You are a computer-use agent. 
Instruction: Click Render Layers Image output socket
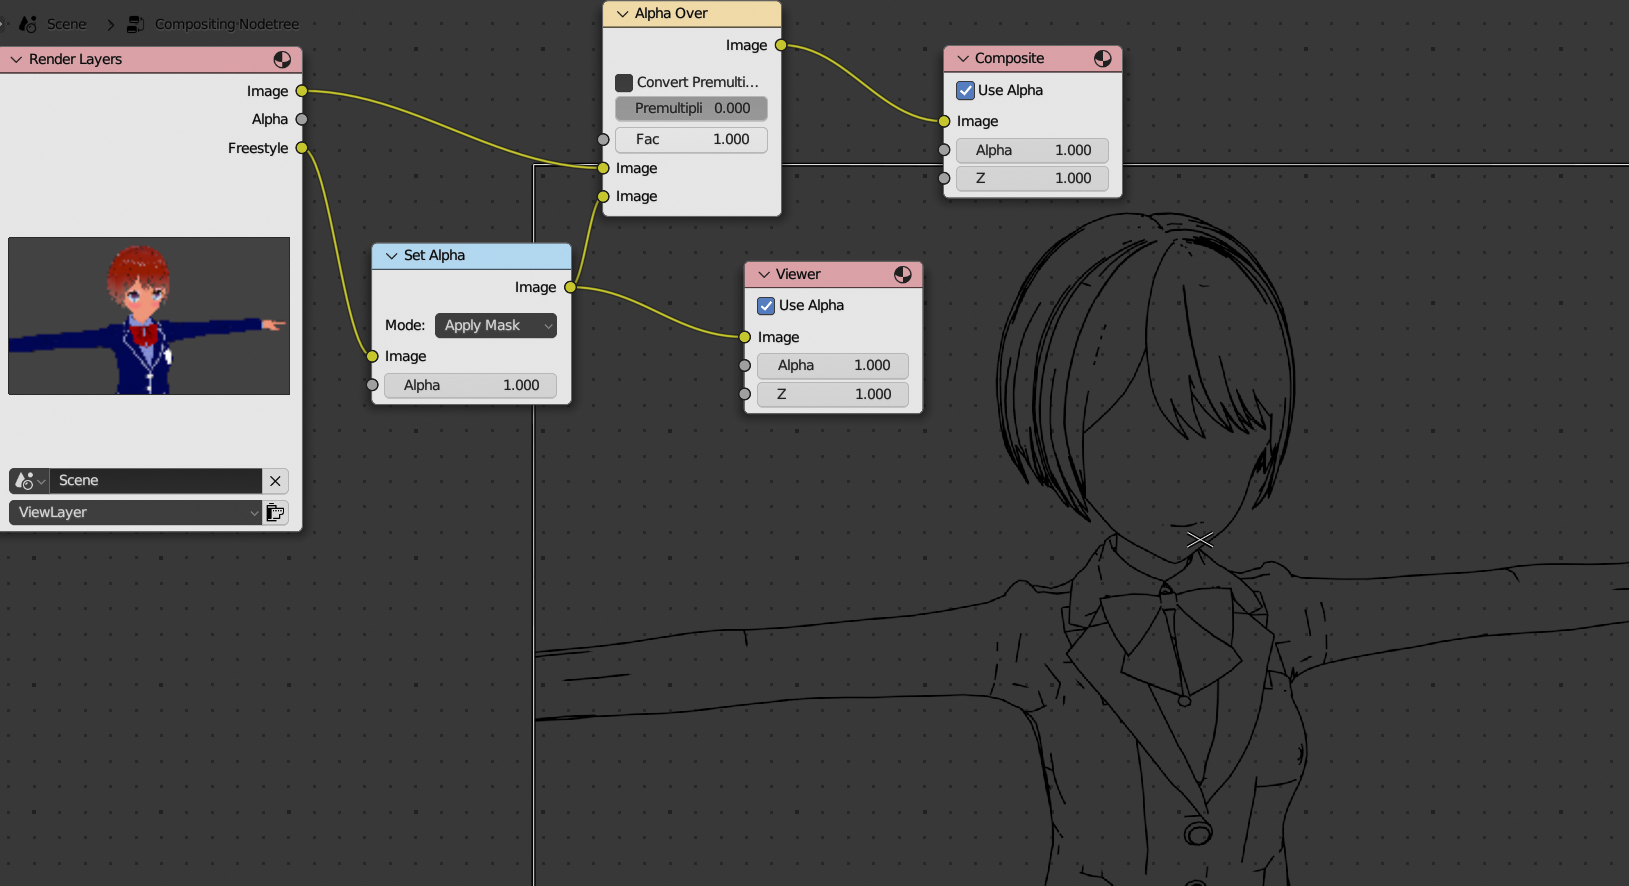pyautogui.click(x=301, y=91)
